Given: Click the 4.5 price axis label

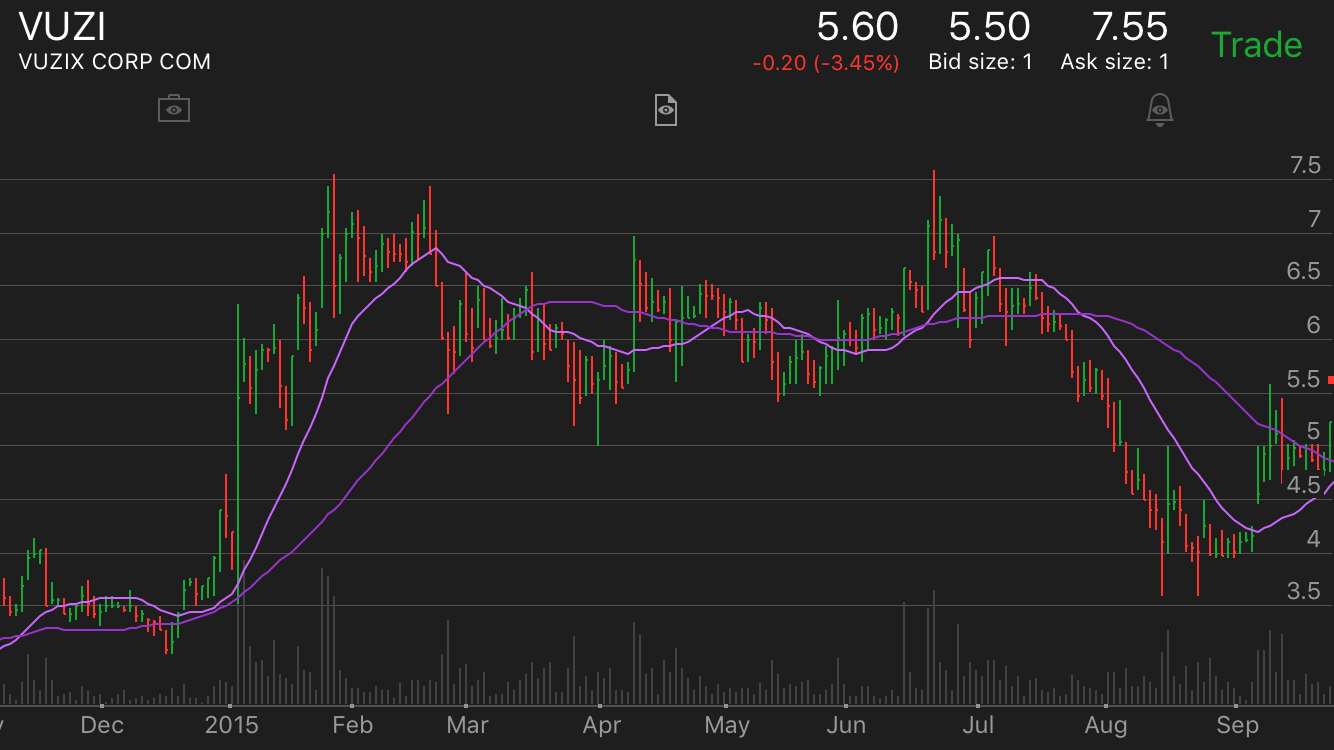Looking at the screenshot, I should point(1305,485).
